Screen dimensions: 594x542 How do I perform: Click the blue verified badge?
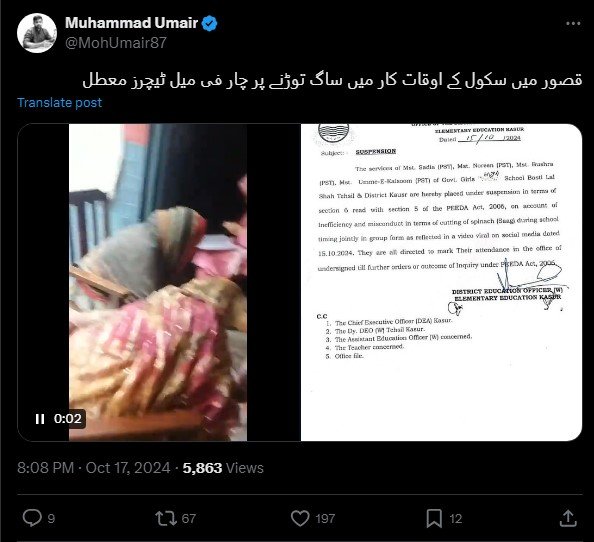pos(209,23)
